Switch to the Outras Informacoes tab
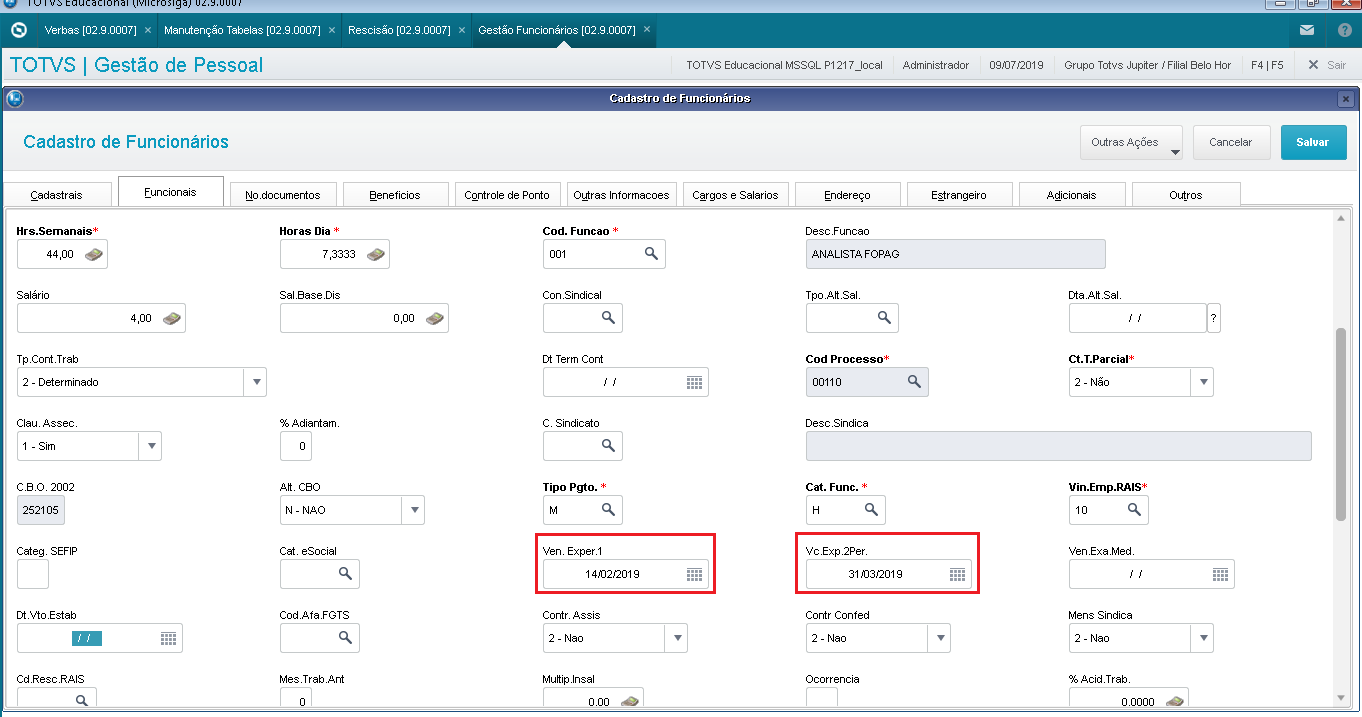 621,195
